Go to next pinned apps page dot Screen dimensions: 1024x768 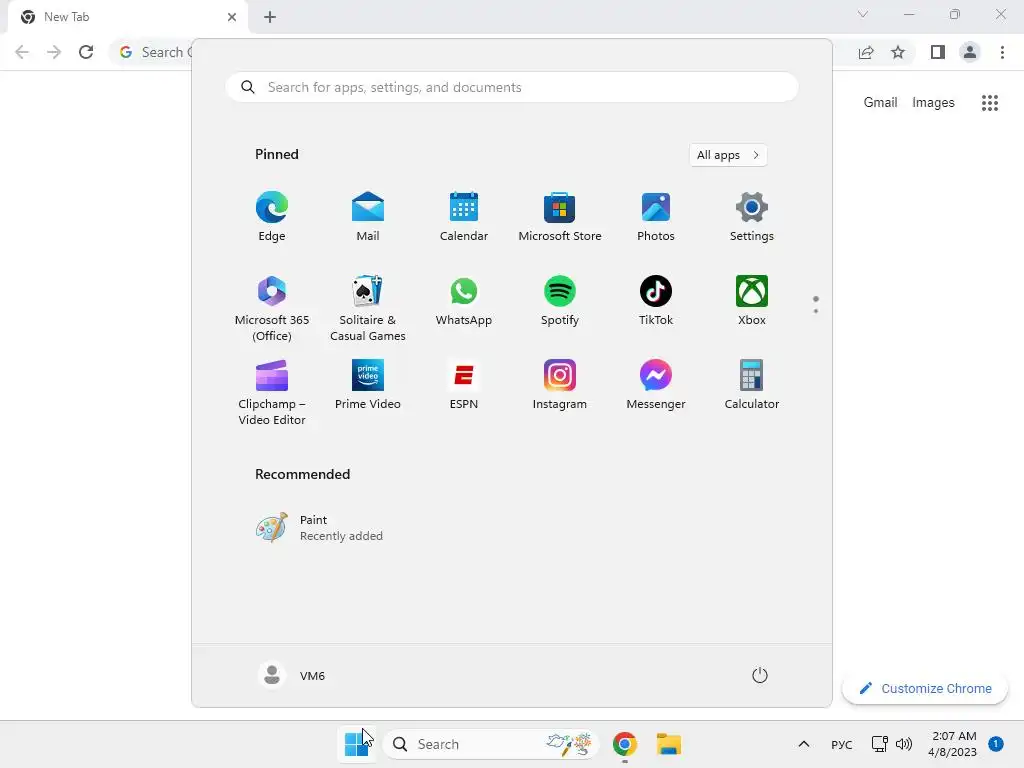[x=816, y=311]
